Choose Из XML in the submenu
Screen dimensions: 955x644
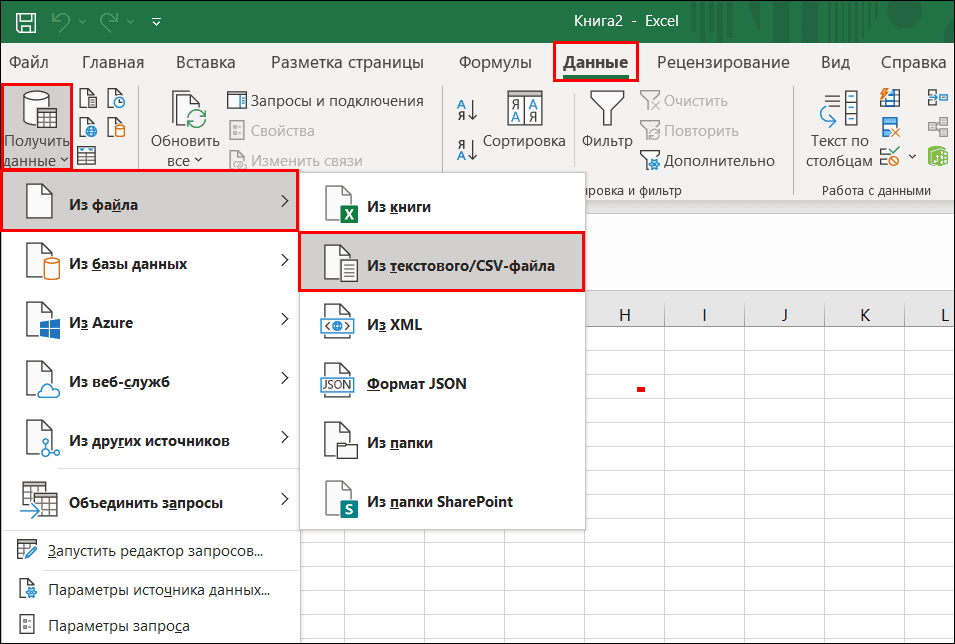pos(442,322)
